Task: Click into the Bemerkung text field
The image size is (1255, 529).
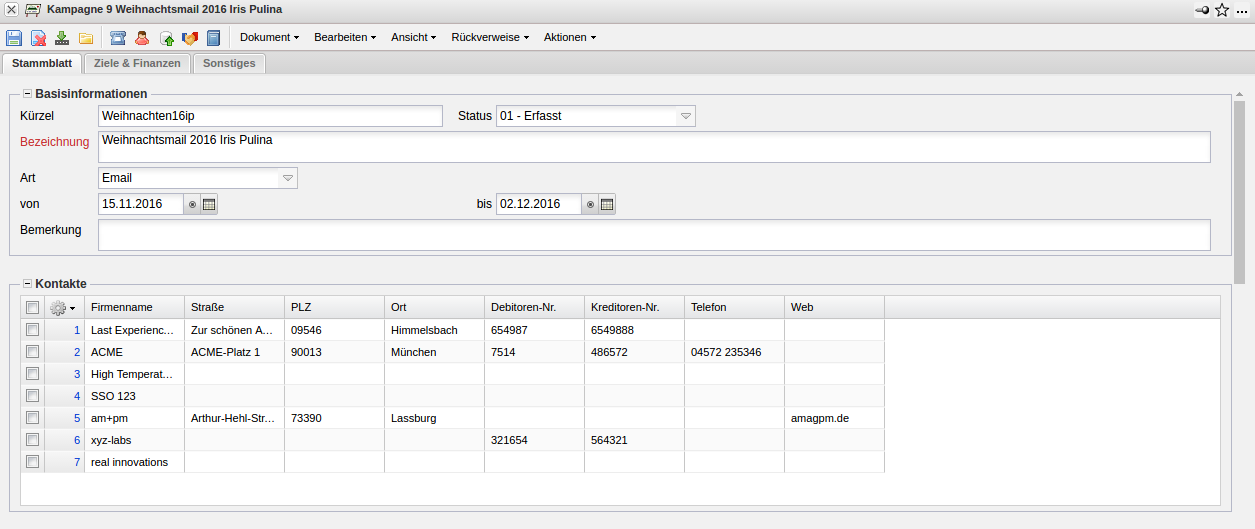Action: pyautogui.click(x=654, y=235)
